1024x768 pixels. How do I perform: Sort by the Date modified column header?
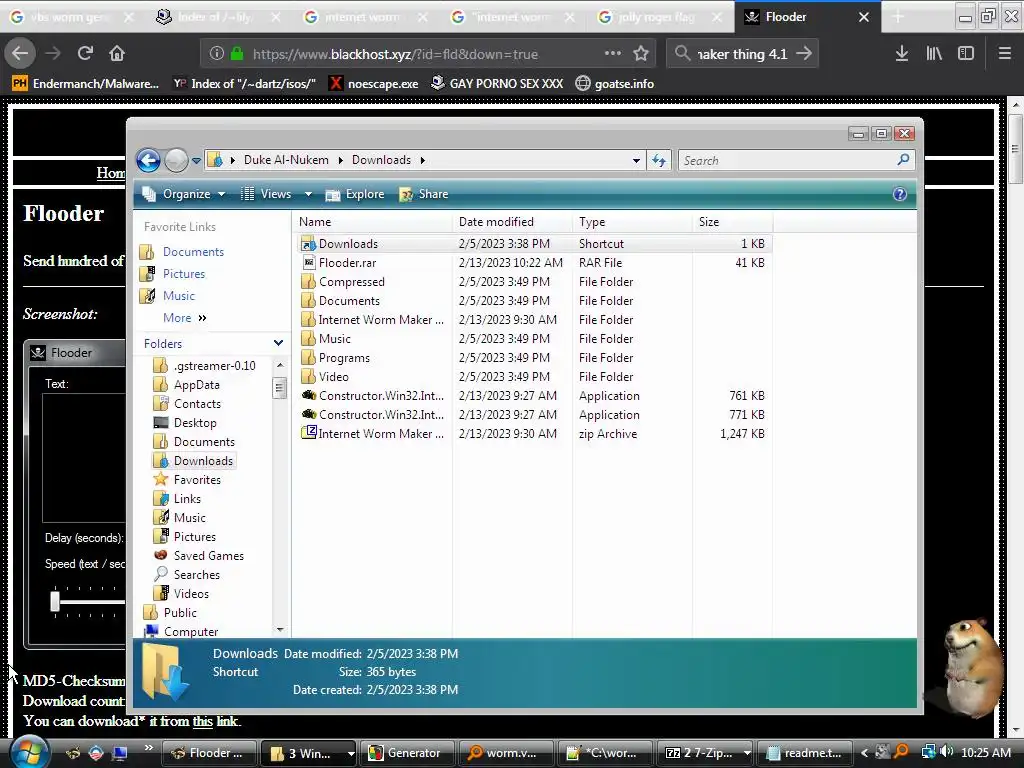point(512,222)
